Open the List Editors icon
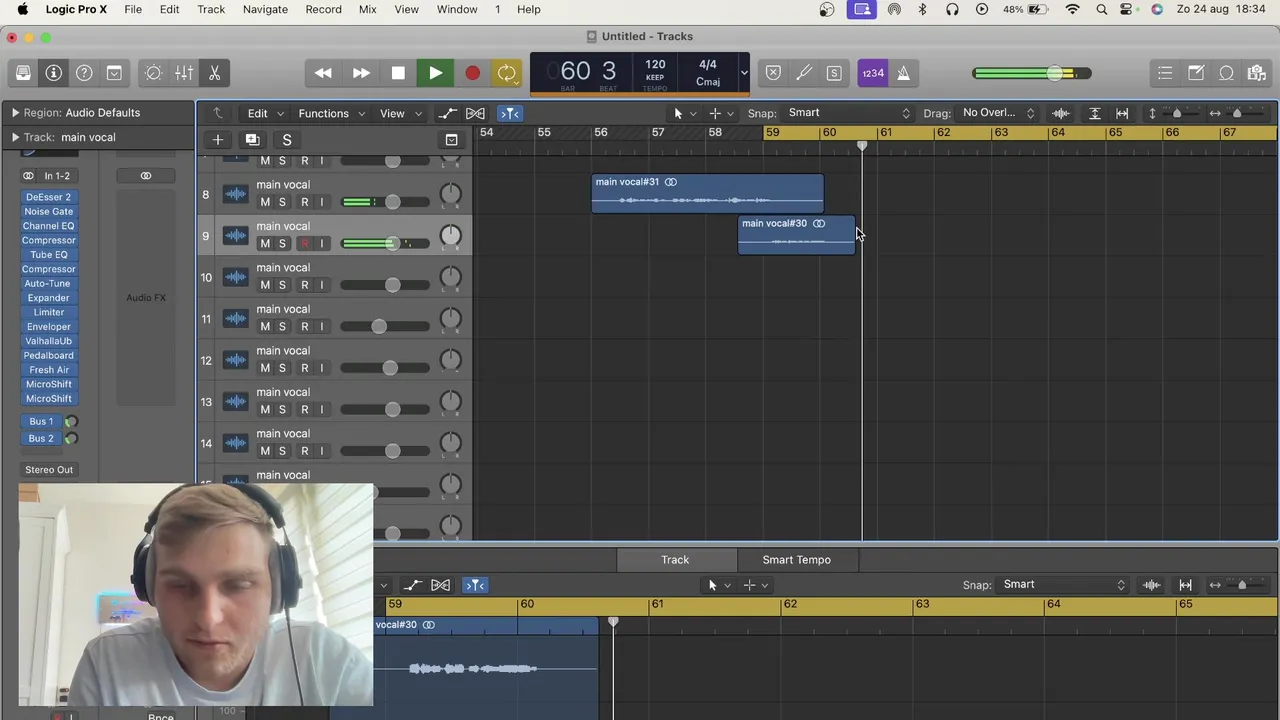The height and width of the screenshot is (720, 1280). tap(1165, 73)
